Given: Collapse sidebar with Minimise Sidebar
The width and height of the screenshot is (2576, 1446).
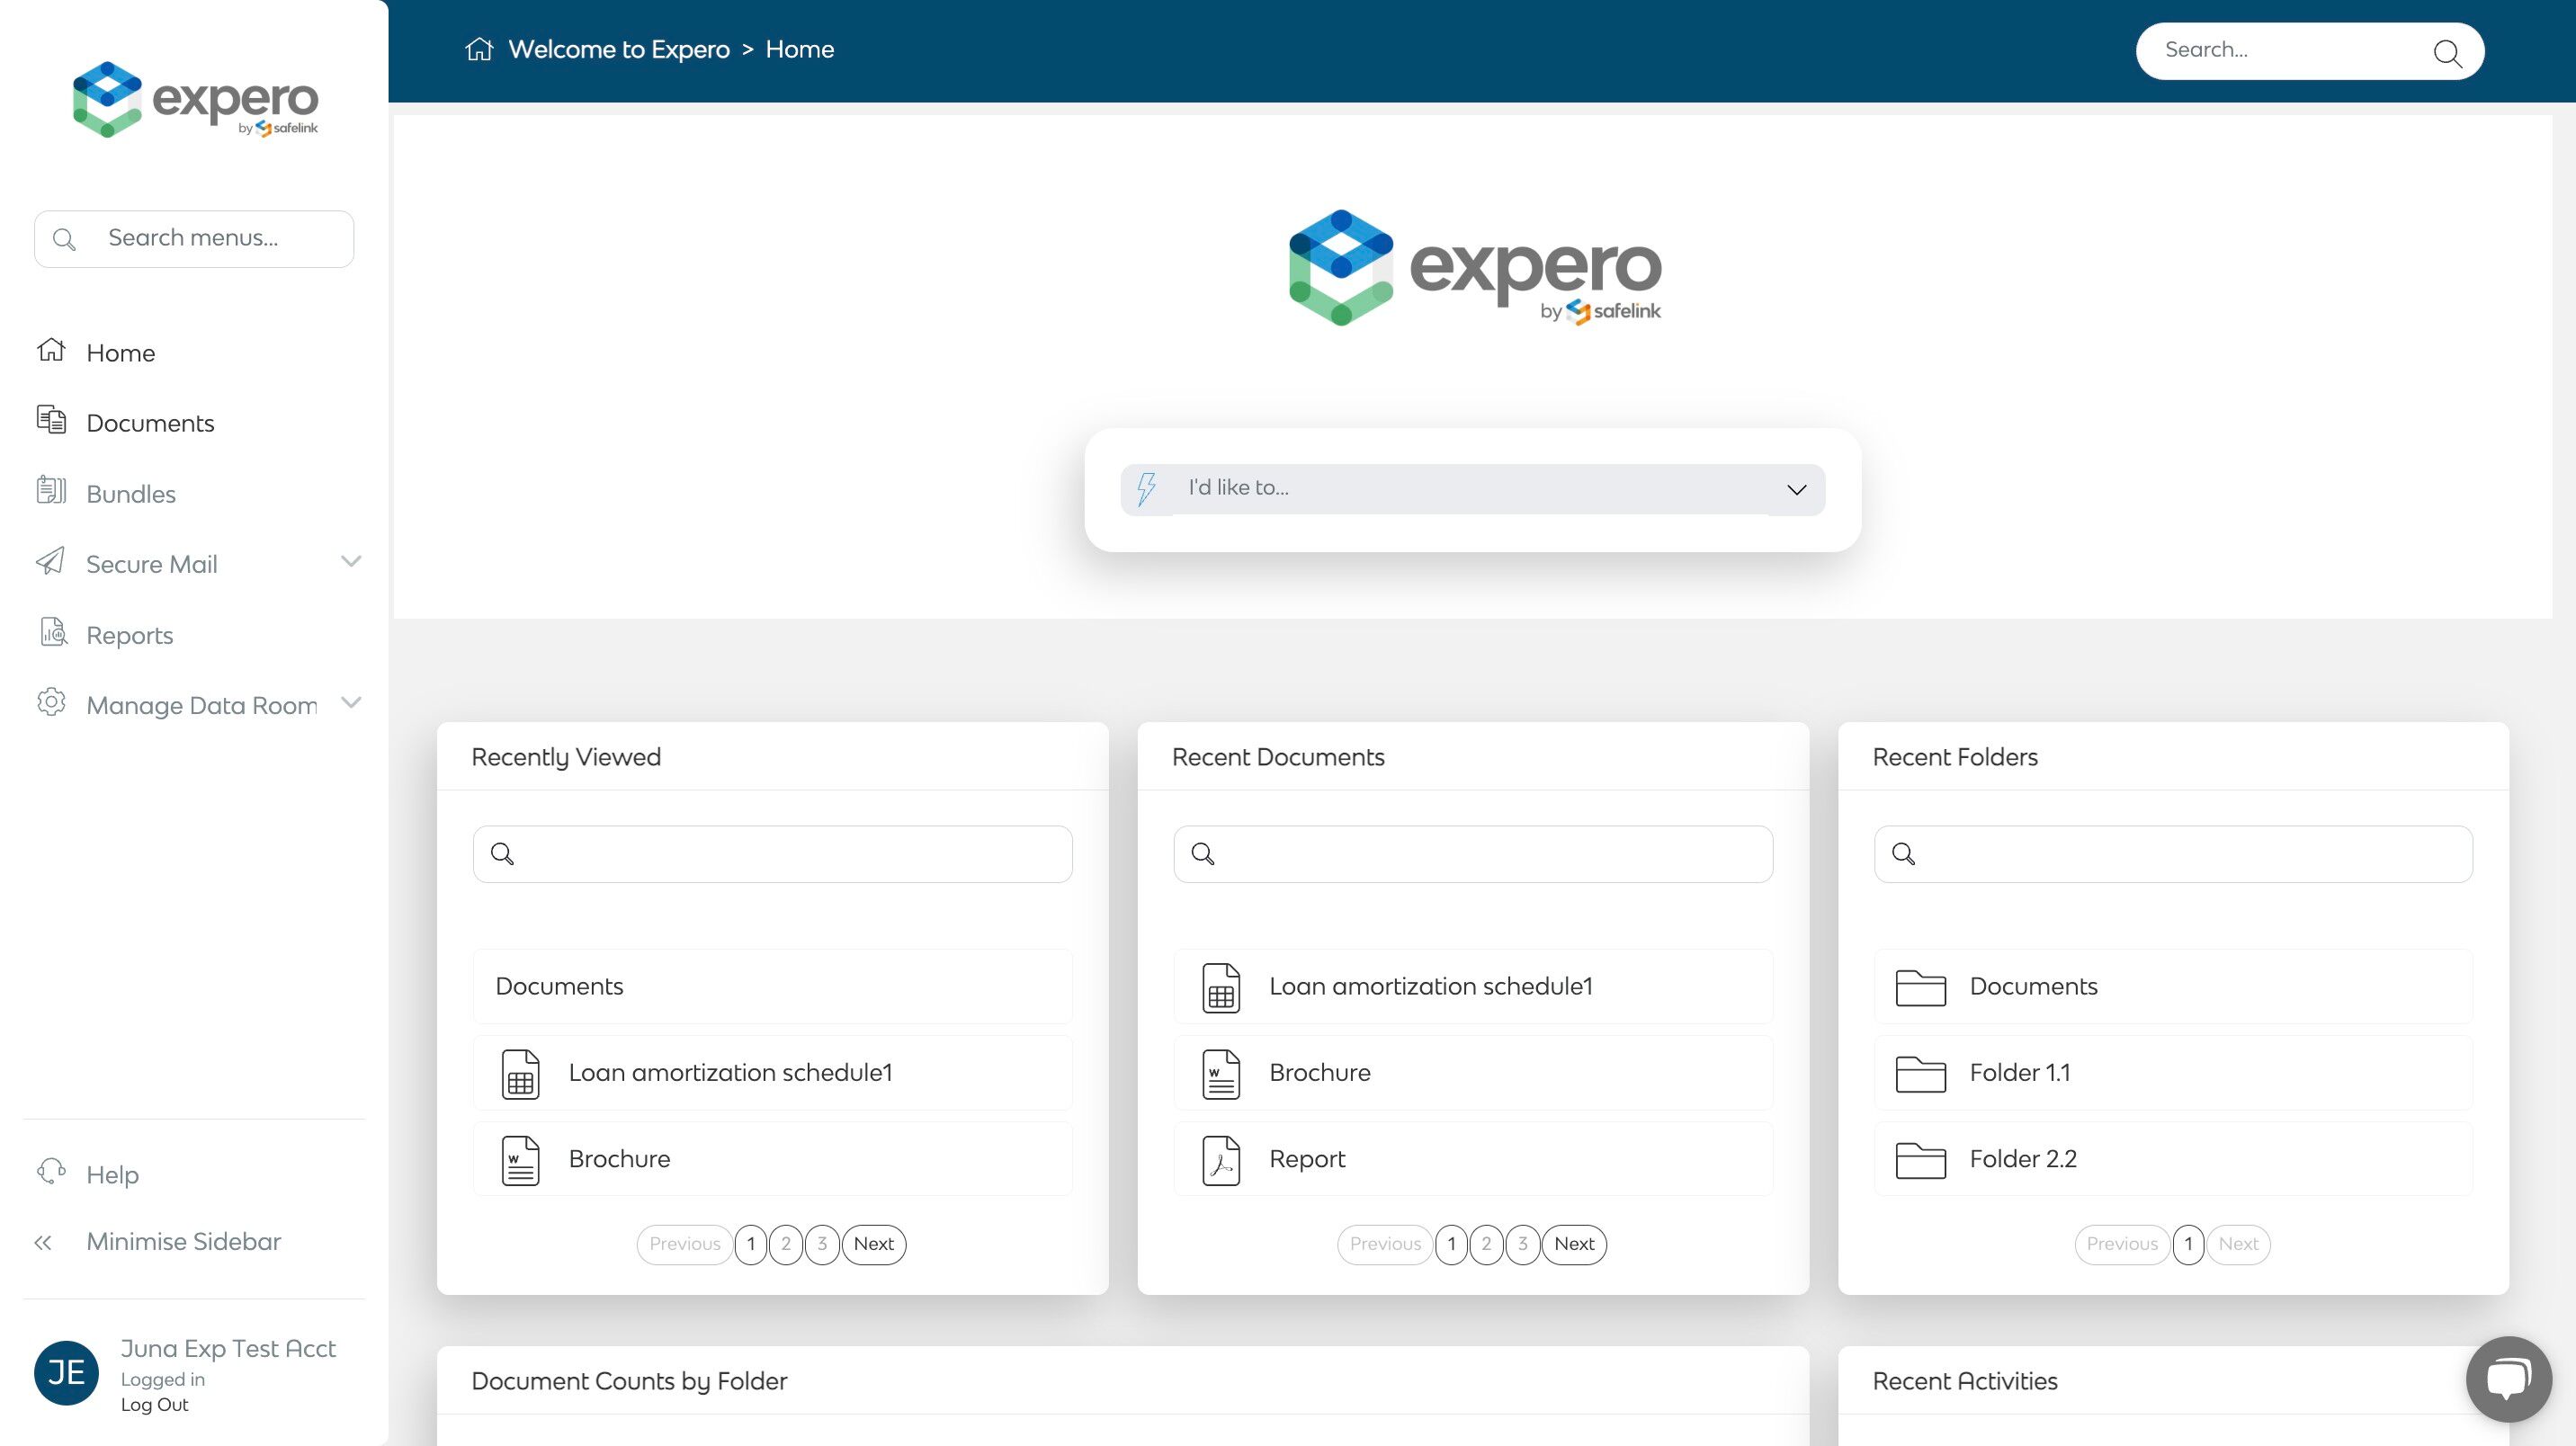Looking at the screenshot, I should point(183,1242).
